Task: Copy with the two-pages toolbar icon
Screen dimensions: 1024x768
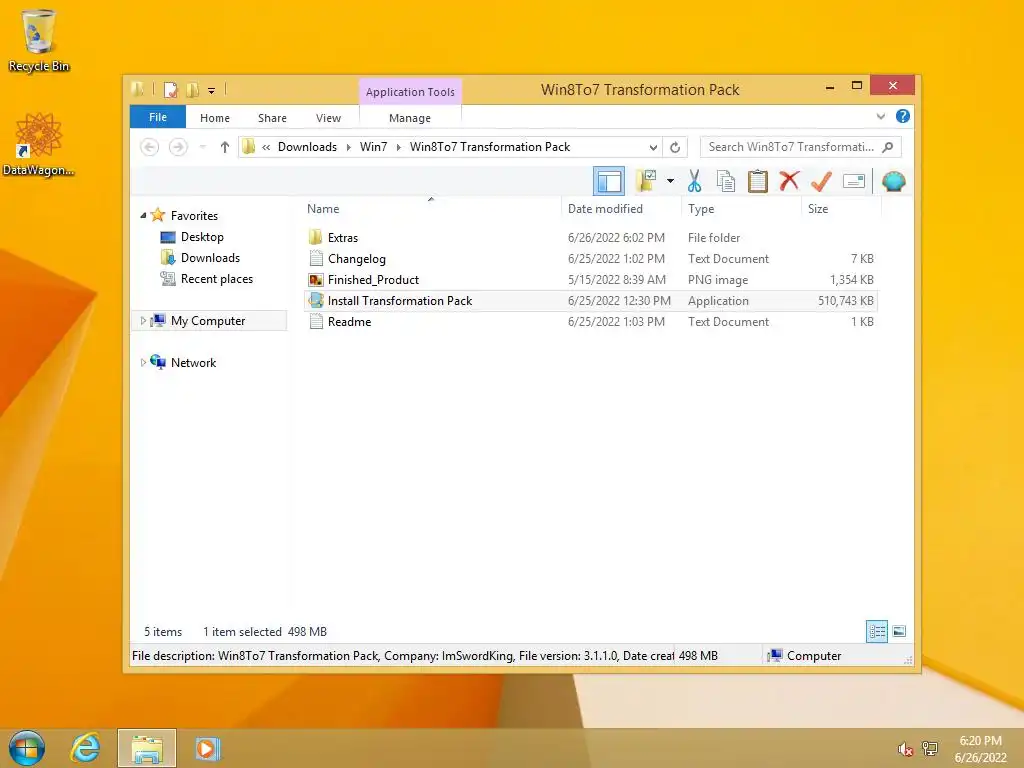Action: 726,181
